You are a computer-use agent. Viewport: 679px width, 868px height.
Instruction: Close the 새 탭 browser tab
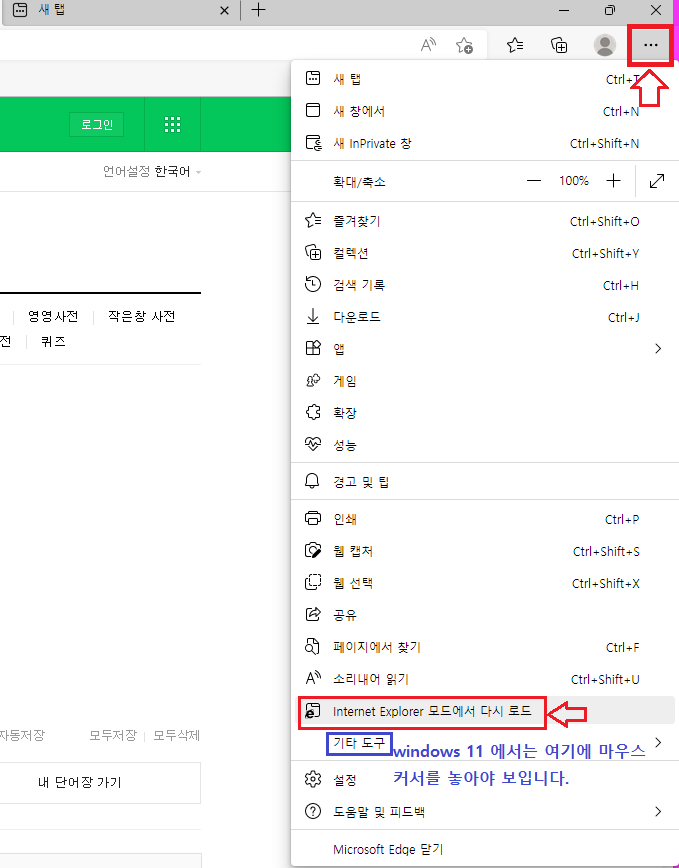coord(224,11)
